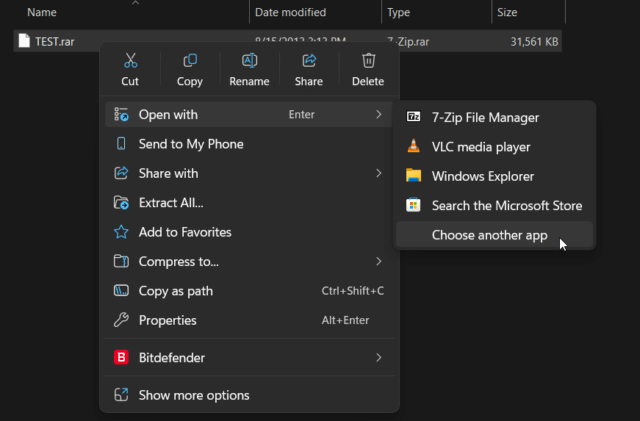
Task: Click the Copy icon in context menu
Action: tap(190, 60)
